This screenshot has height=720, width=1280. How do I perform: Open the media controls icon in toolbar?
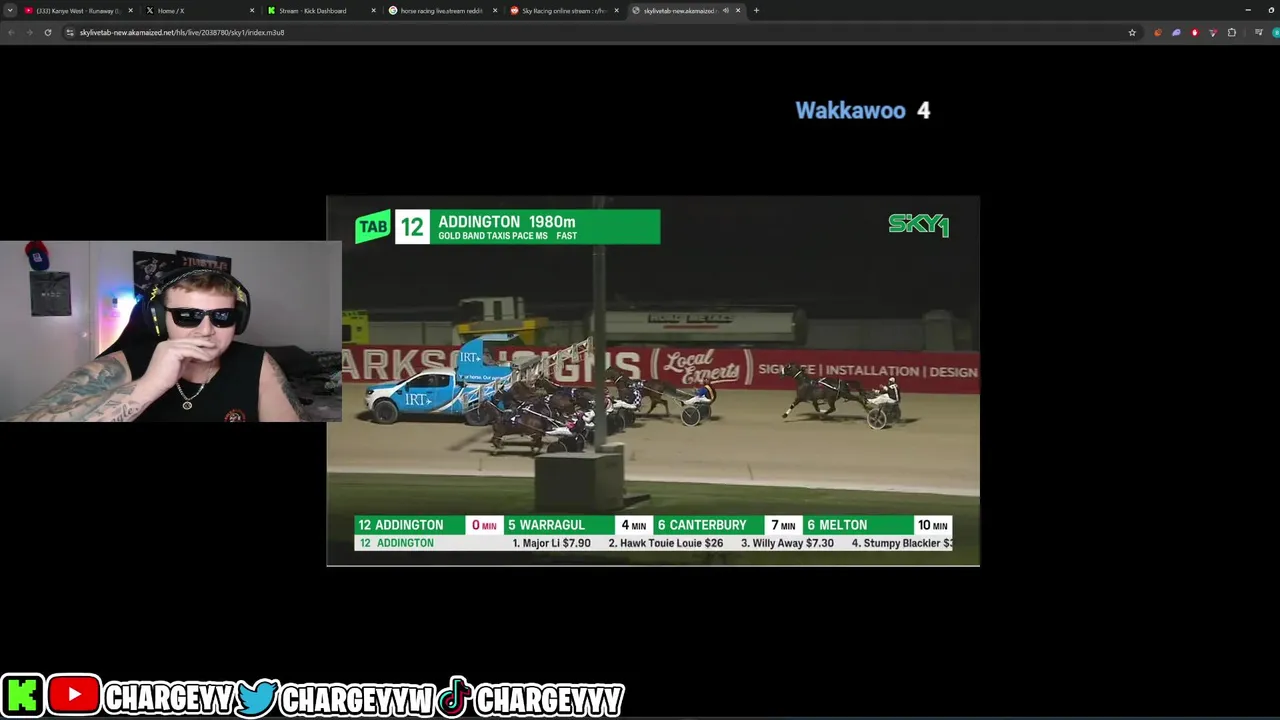coord(1258,32)
